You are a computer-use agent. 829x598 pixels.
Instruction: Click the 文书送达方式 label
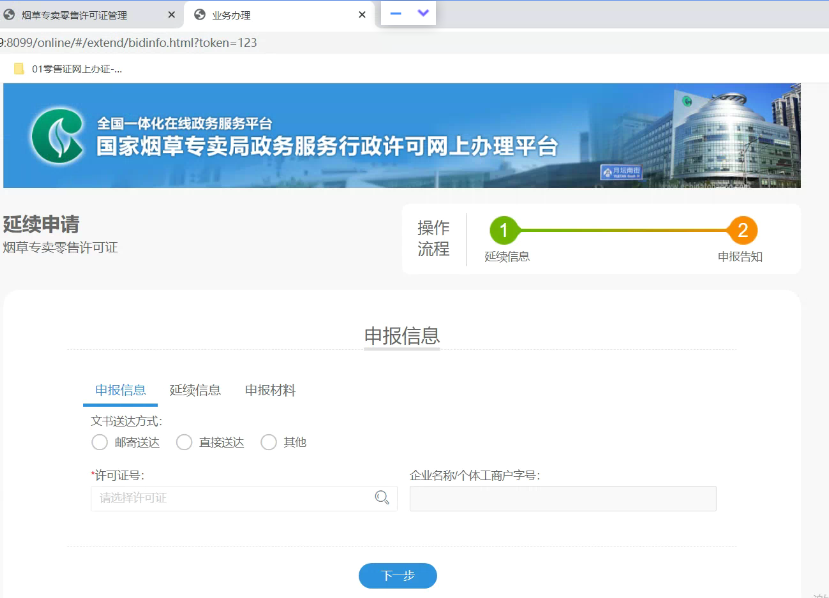click(126, 421)
